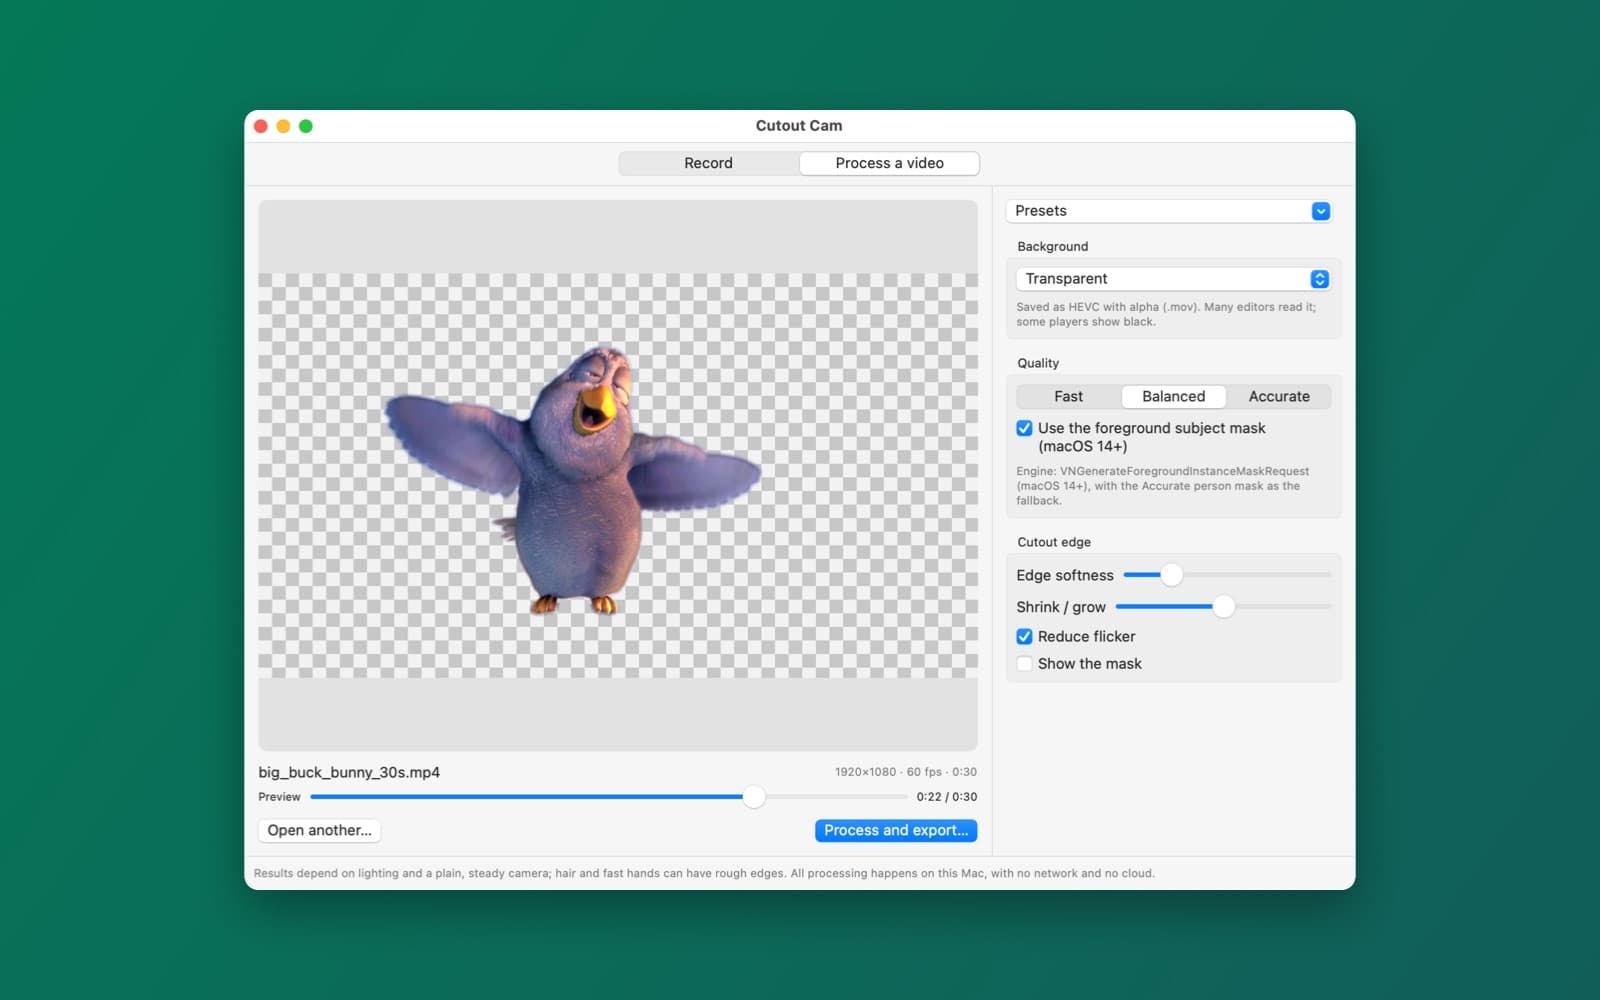Disable the Reduce flicker checkbox
The image size is (1600, 1000).
(1024, 637)
